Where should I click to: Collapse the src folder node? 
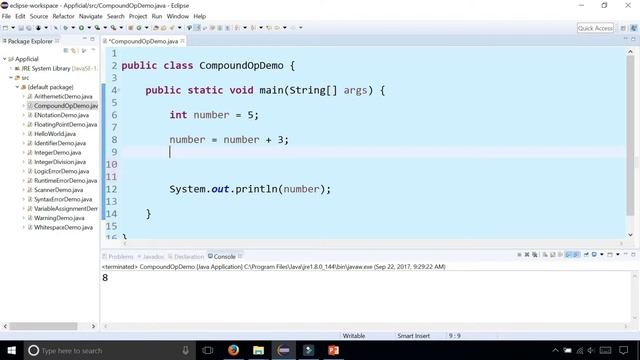[x=11, y=78]
